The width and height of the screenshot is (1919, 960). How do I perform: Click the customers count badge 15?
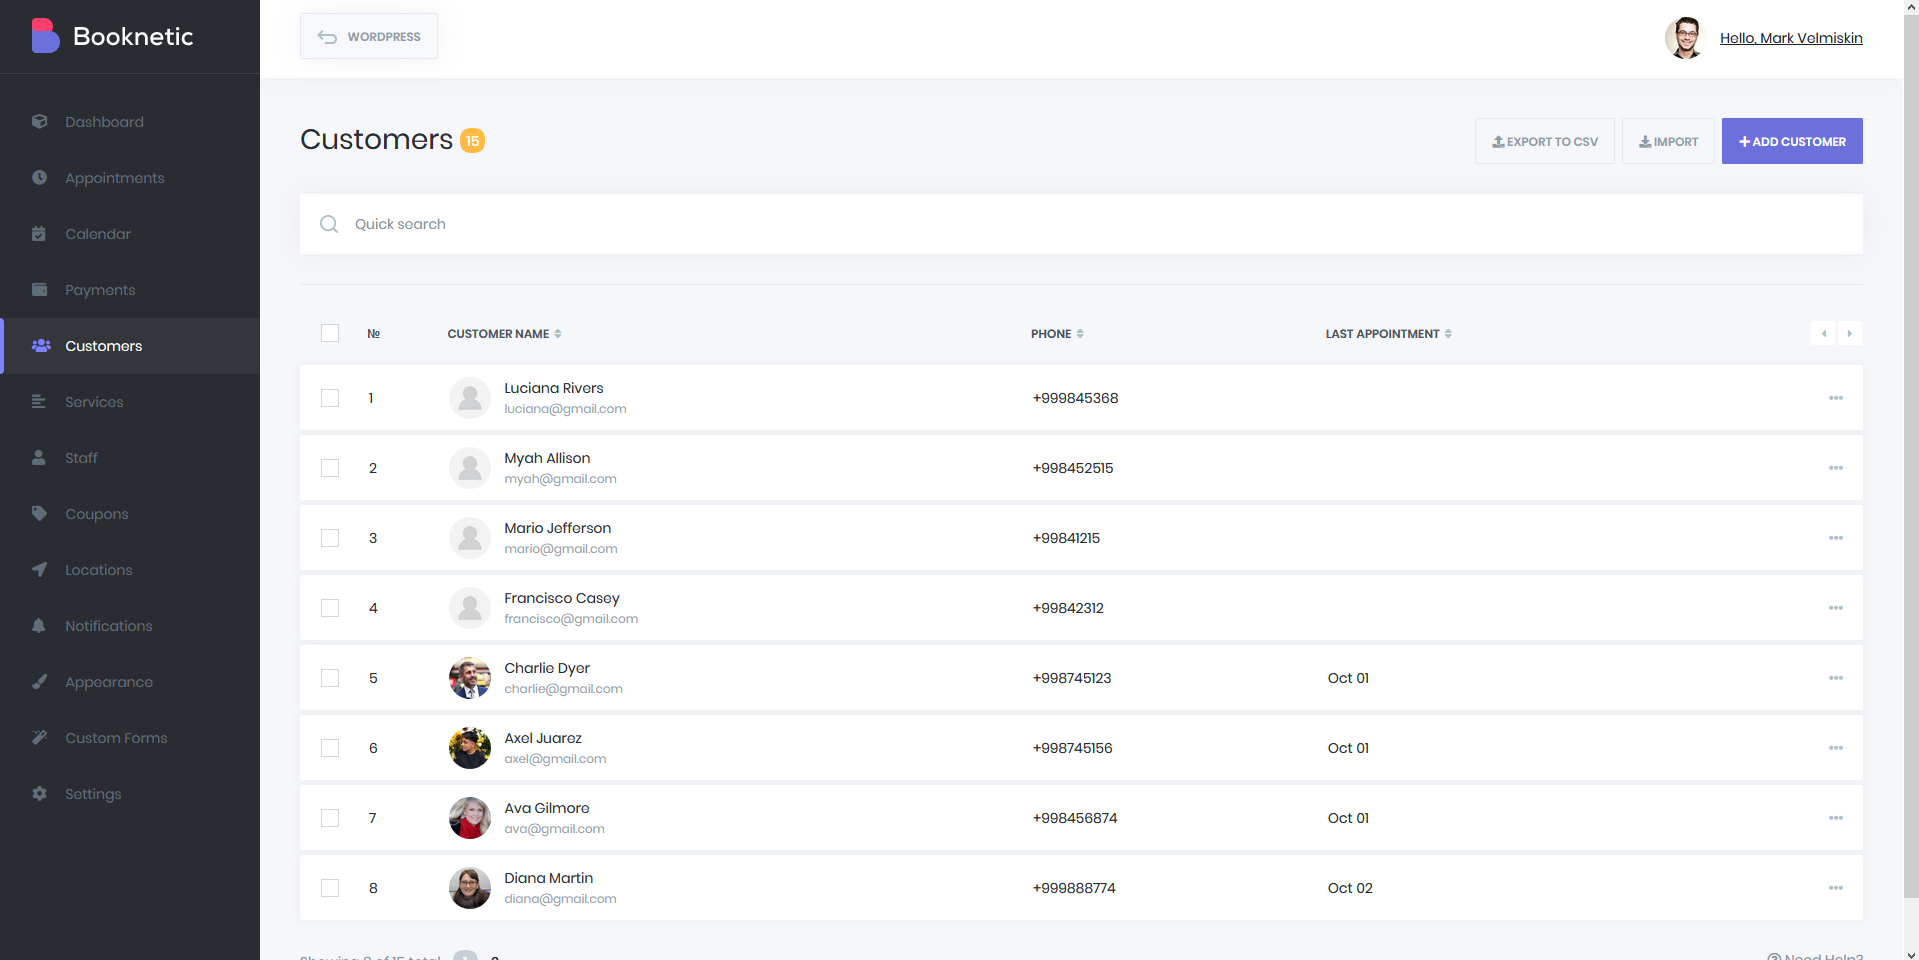click(472, 141)
